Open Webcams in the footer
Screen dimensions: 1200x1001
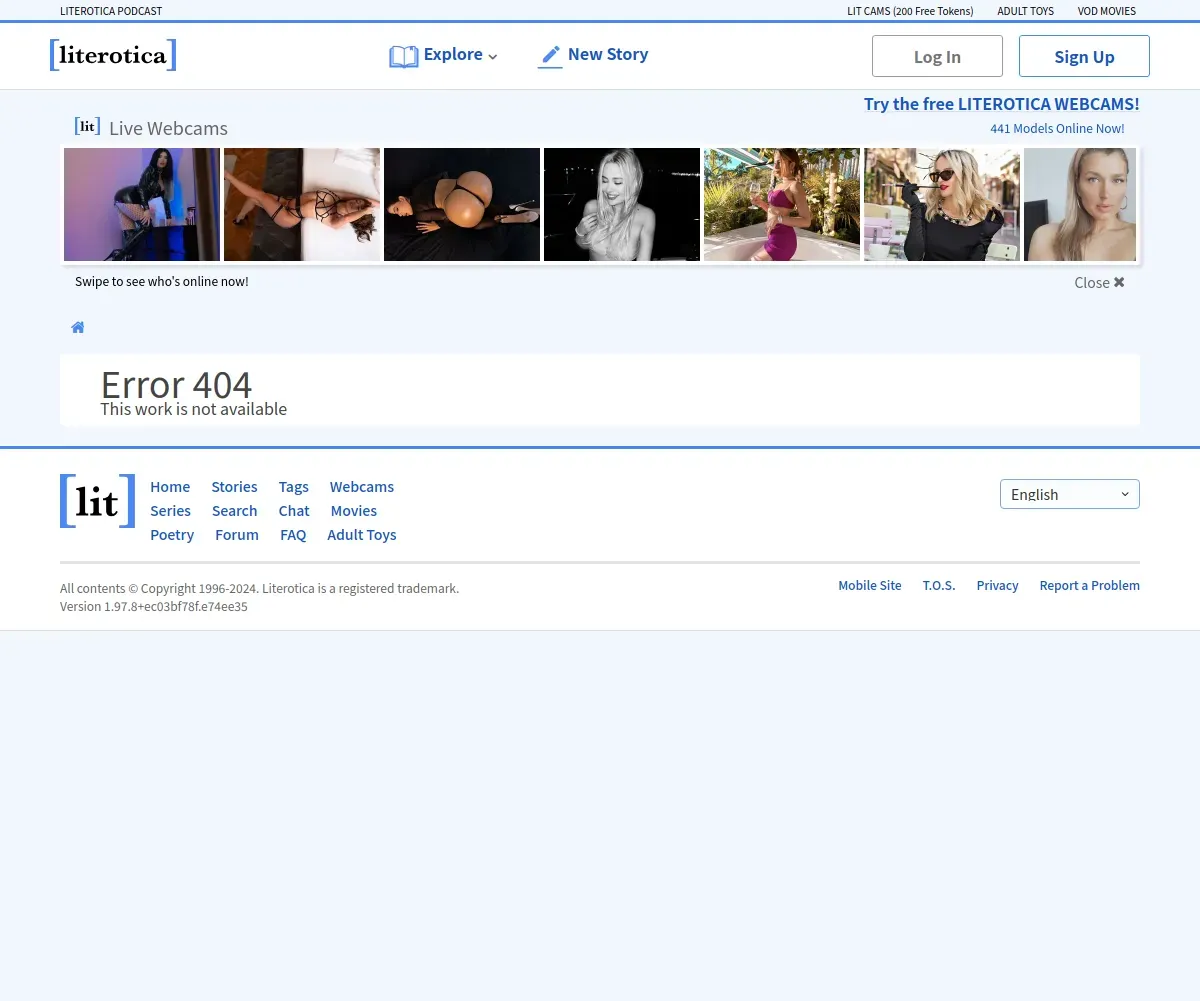[362, 487]
